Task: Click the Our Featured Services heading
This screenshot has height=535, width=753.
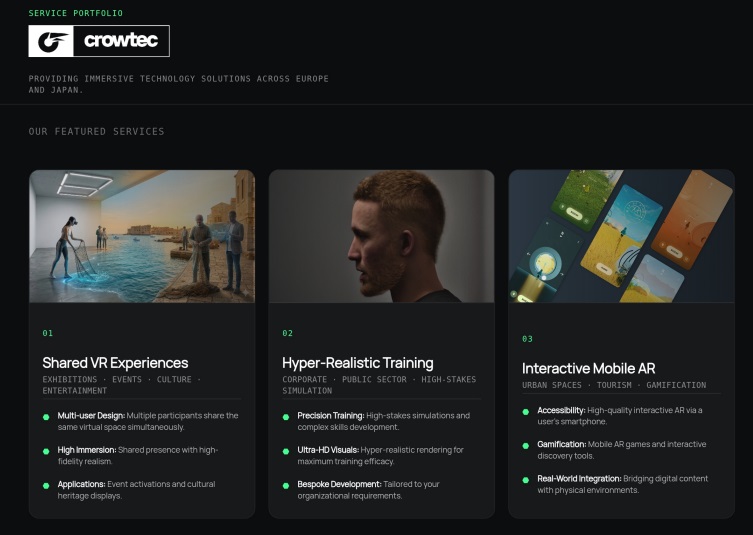Action: (x=96, y=131)
